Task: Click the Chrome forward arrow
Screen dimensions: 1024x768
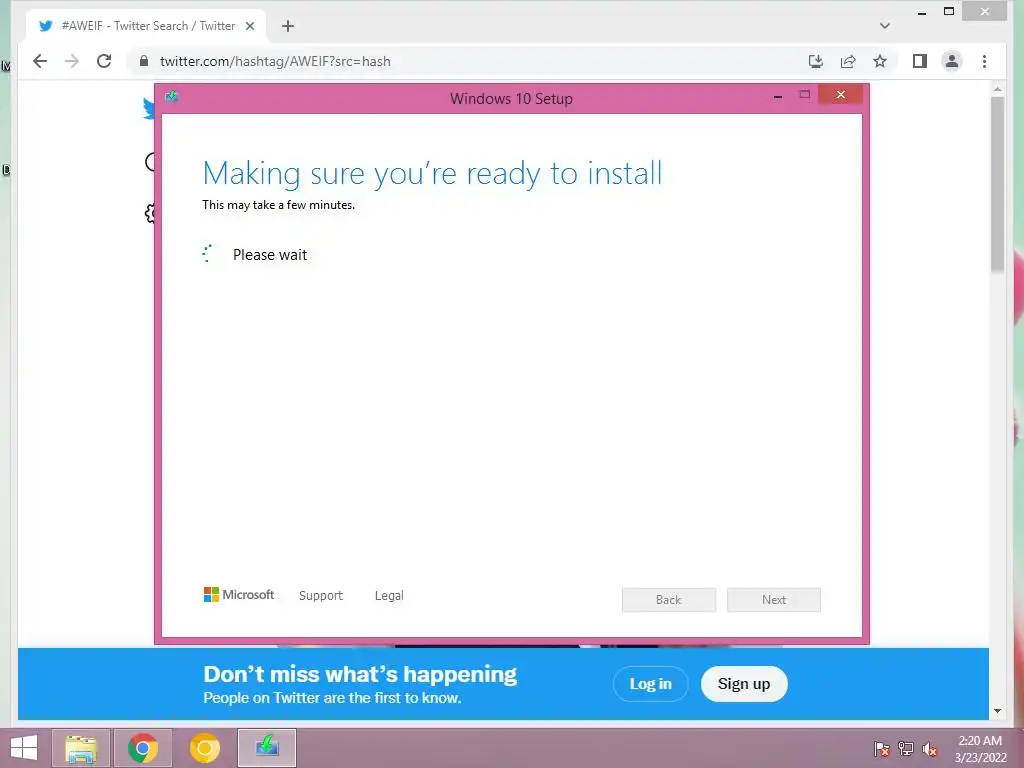Action: pyautogui.click(x=72, y=61)
